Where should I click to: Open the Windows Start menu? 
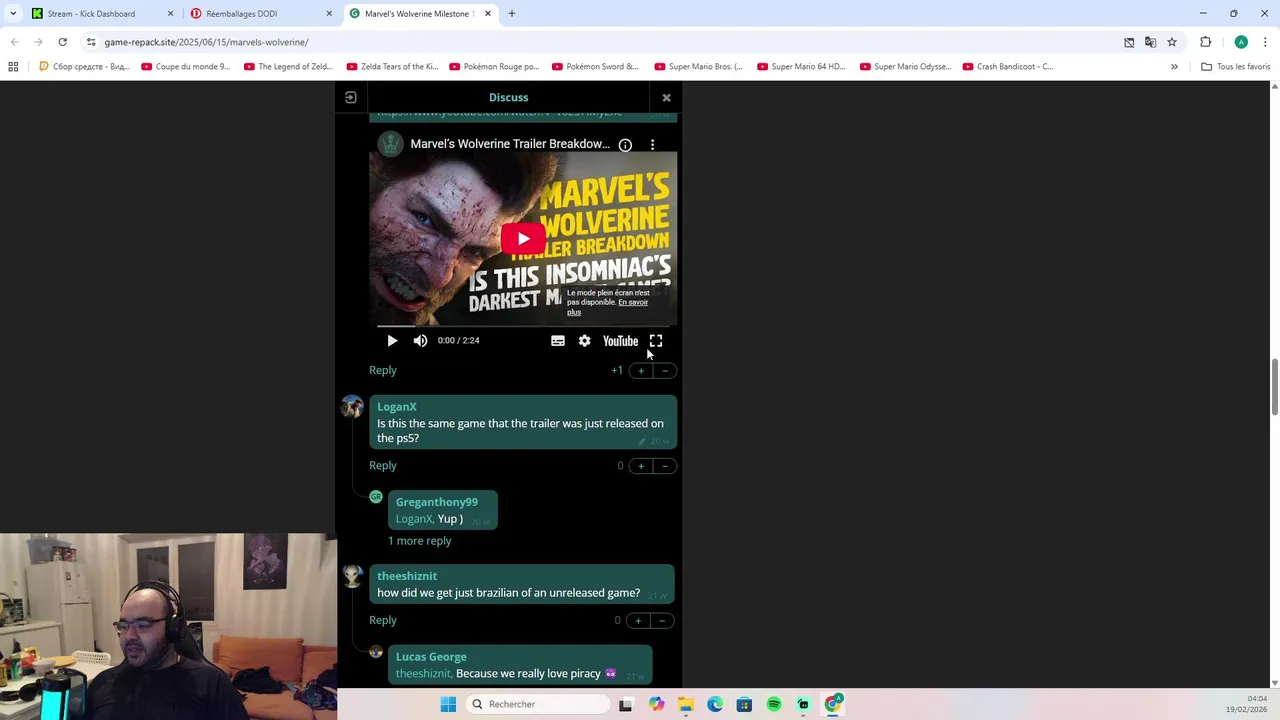tap(448, 704)
